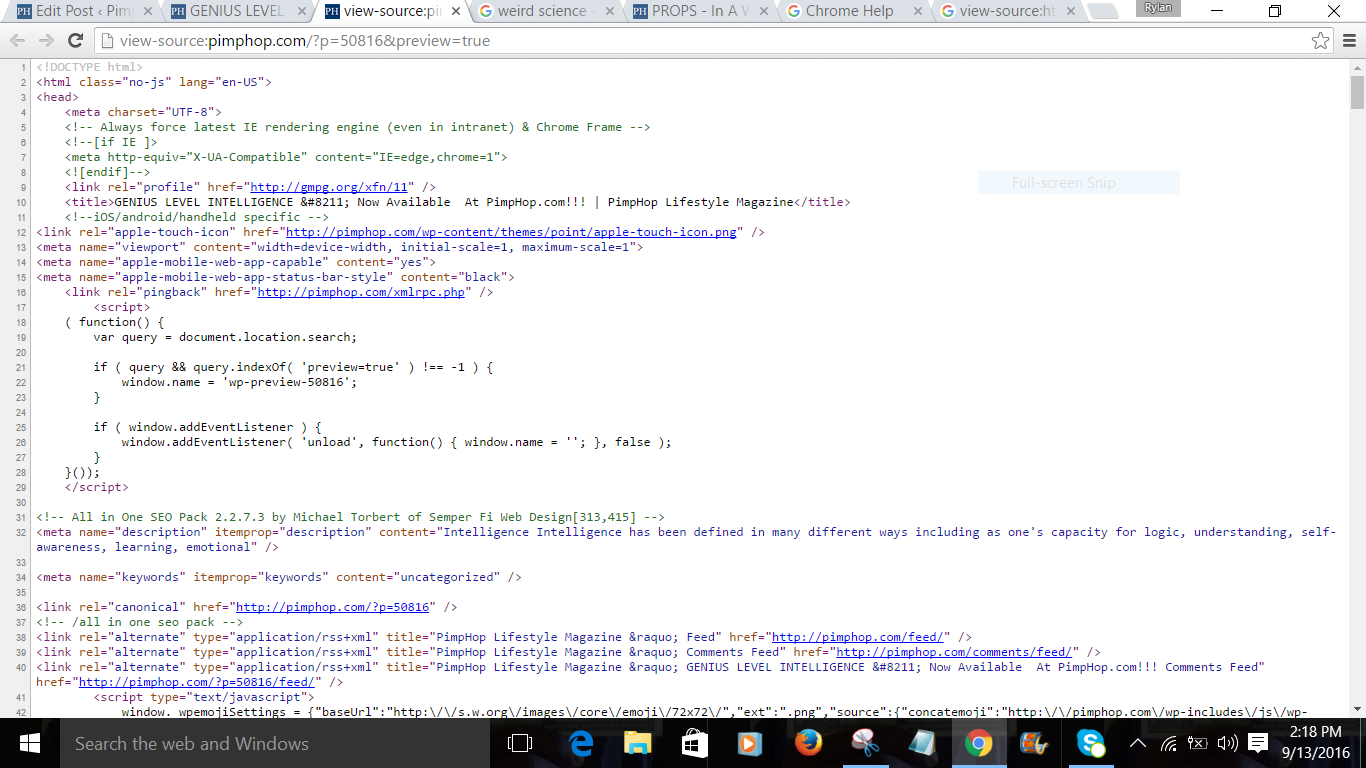1366x768 pixels.
Task: Open the Windows Store taskbar icon
Action: (x=692, y=743)
